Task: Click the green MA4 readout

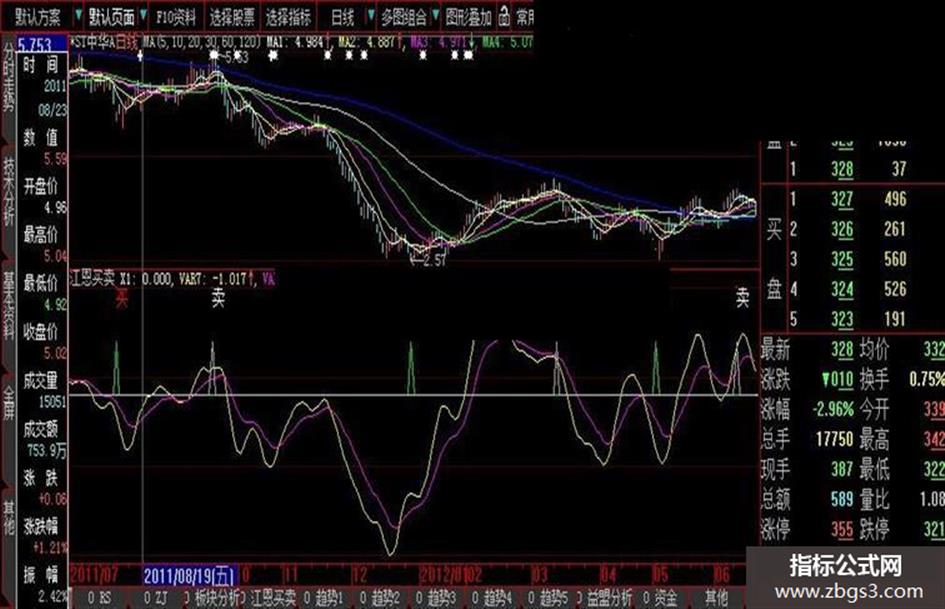Action: (507, 42)
